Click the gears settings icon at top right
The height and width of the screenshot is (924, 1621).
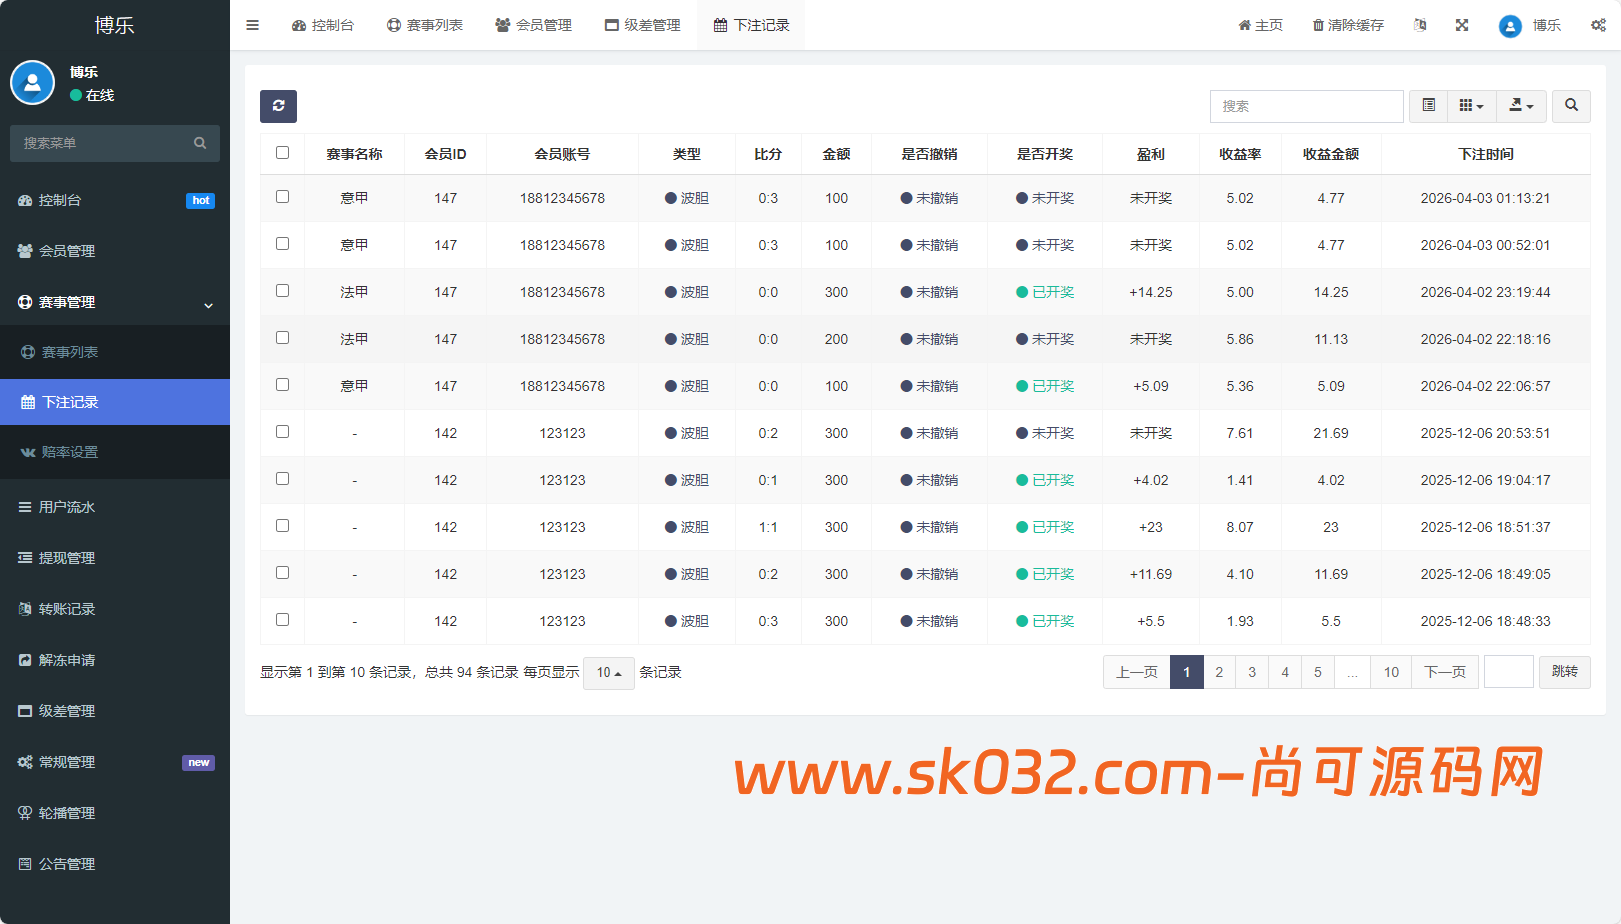coord(1598,25)
